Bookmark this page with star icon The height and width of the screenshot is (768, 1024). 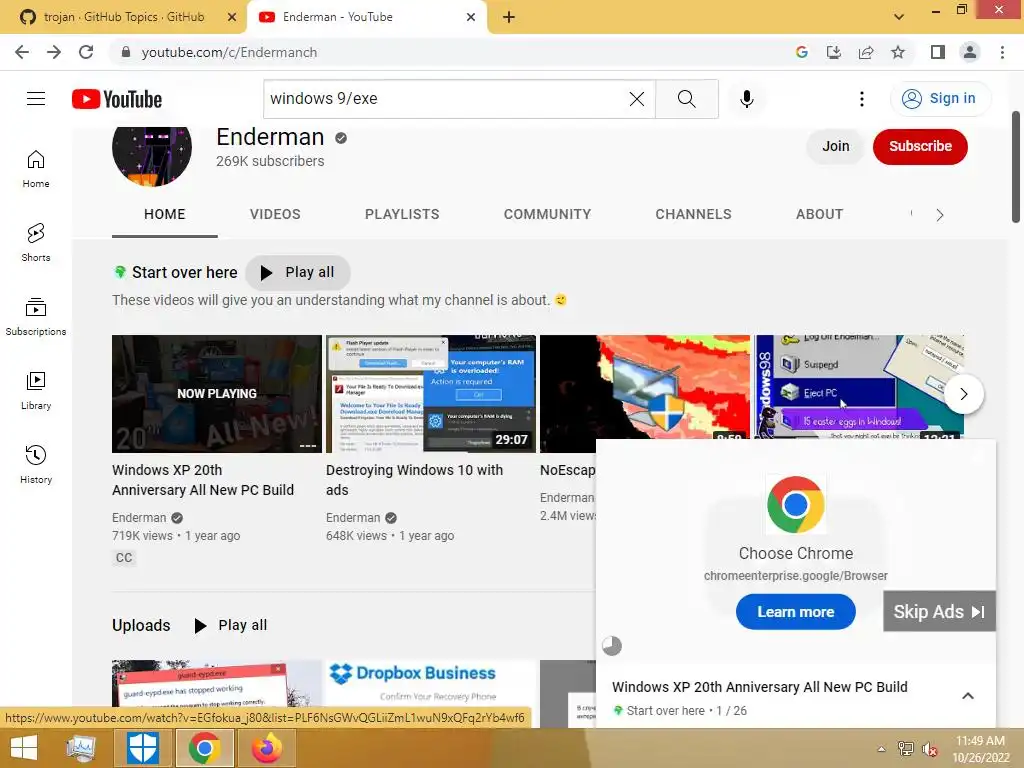pyautogui.click(x=898, y=52)
